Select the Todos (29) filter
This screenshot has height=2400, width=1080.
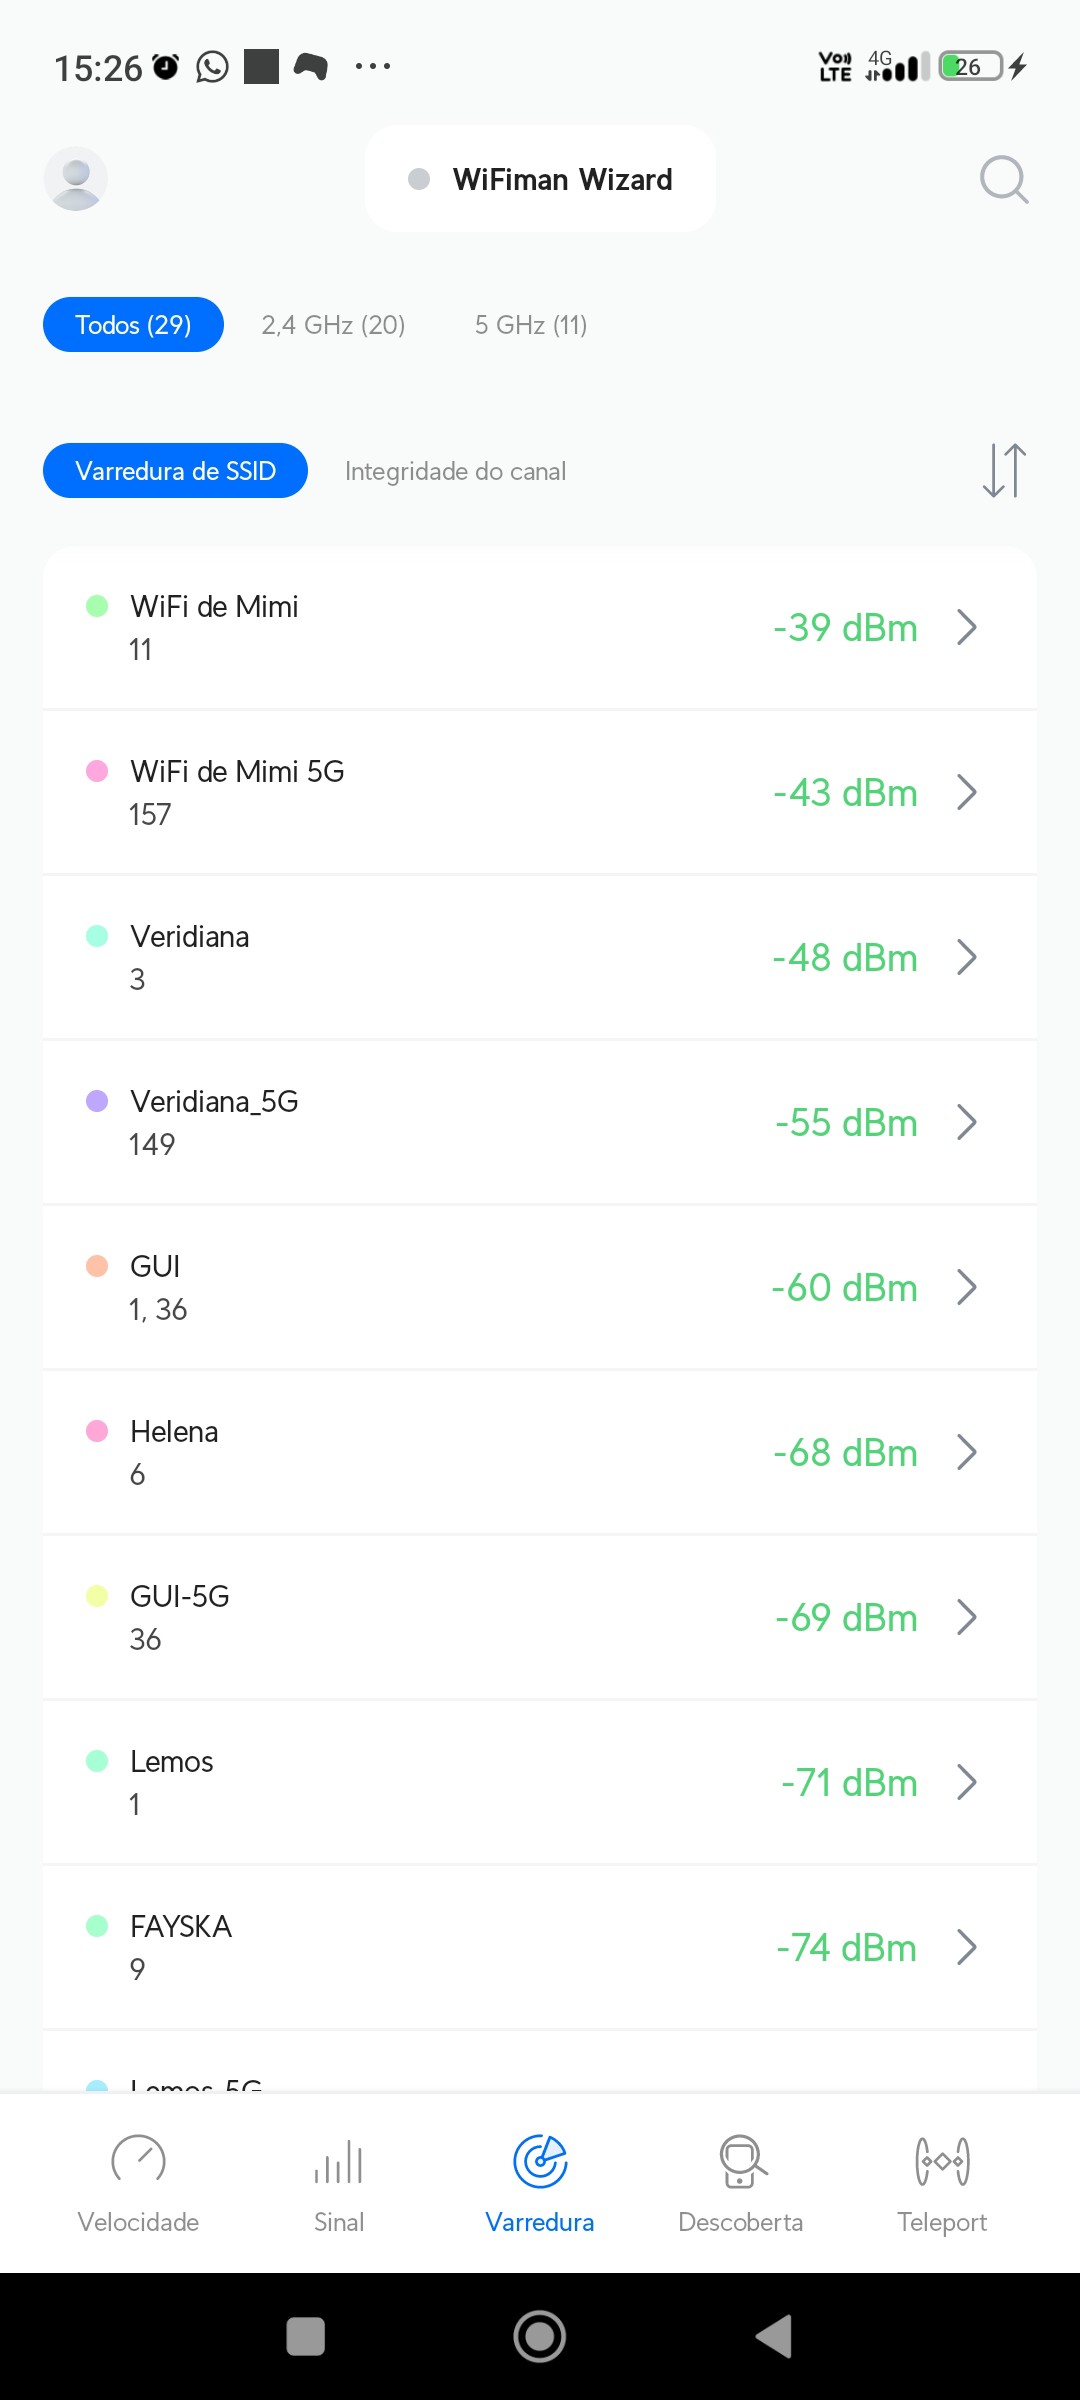tap(133, 325)
